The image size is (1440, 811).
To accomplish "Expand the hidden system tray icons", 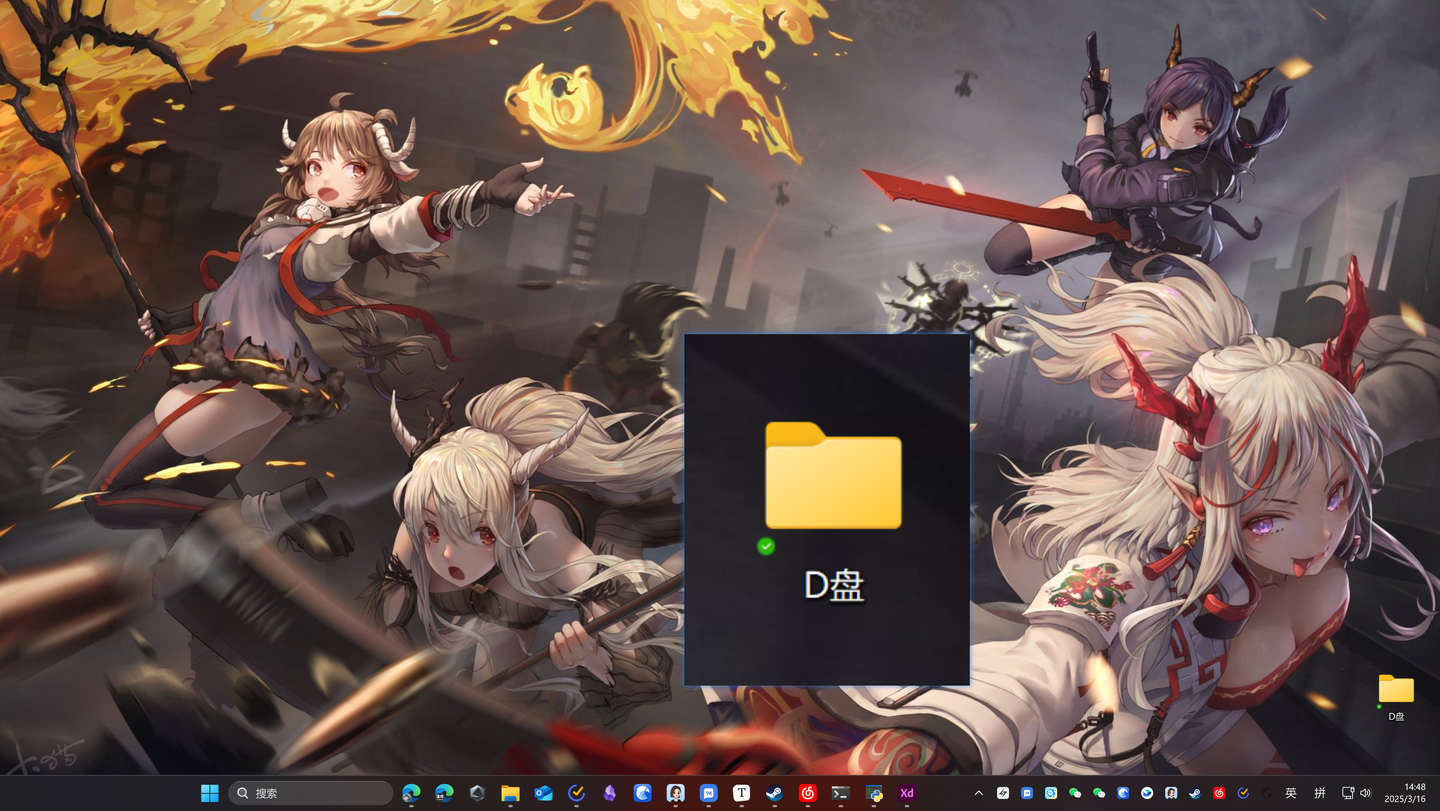I will click(x=978, y=793).
